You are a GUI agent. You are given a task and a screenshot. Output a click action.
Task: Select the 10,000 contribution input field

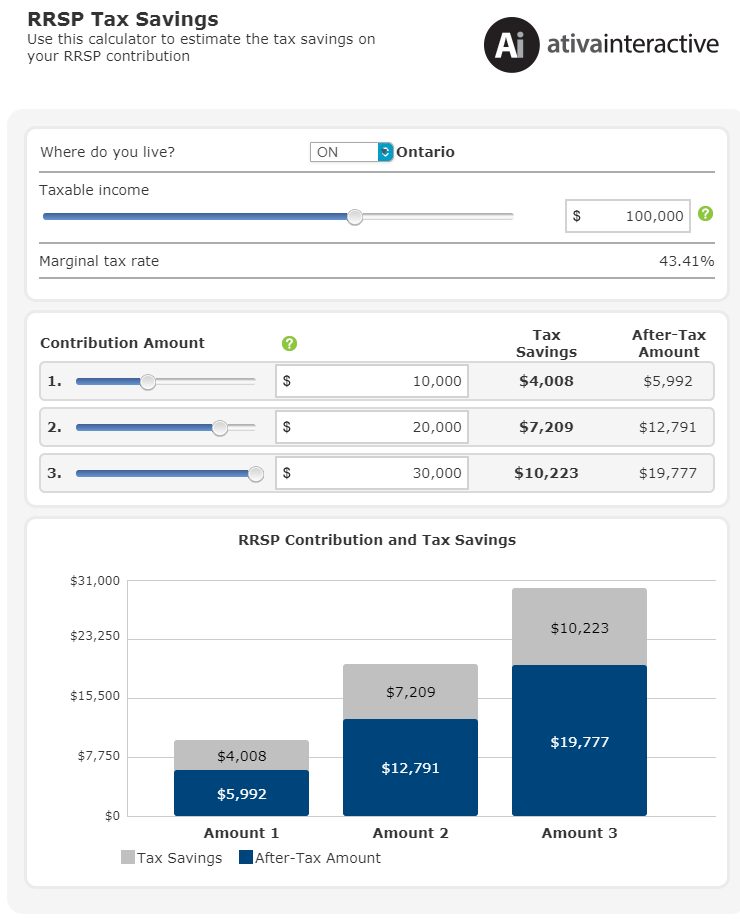click(371, 381)
